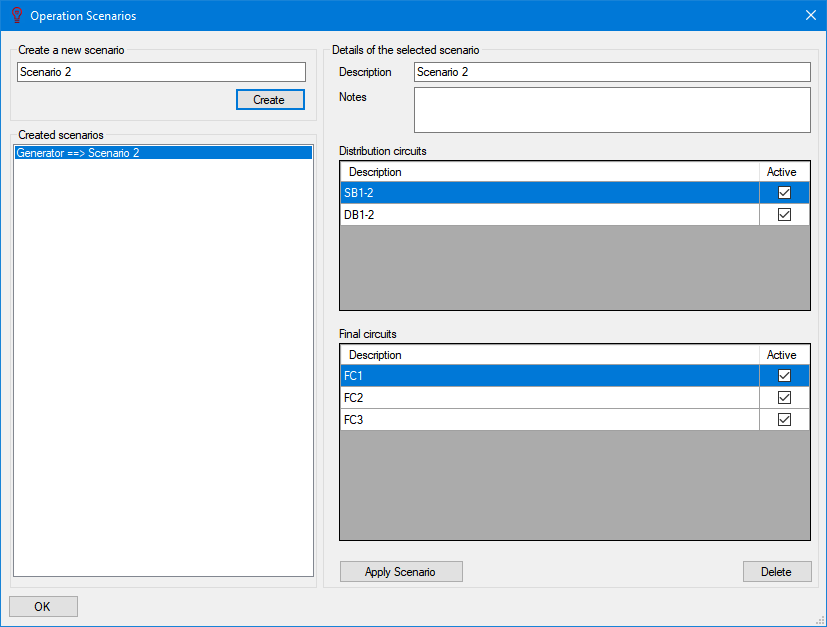Viewport: 827px width, 627px height.
Task: Toggle Active checkbox for FC3
Action: pyautogui.click(x=784, y=420)
